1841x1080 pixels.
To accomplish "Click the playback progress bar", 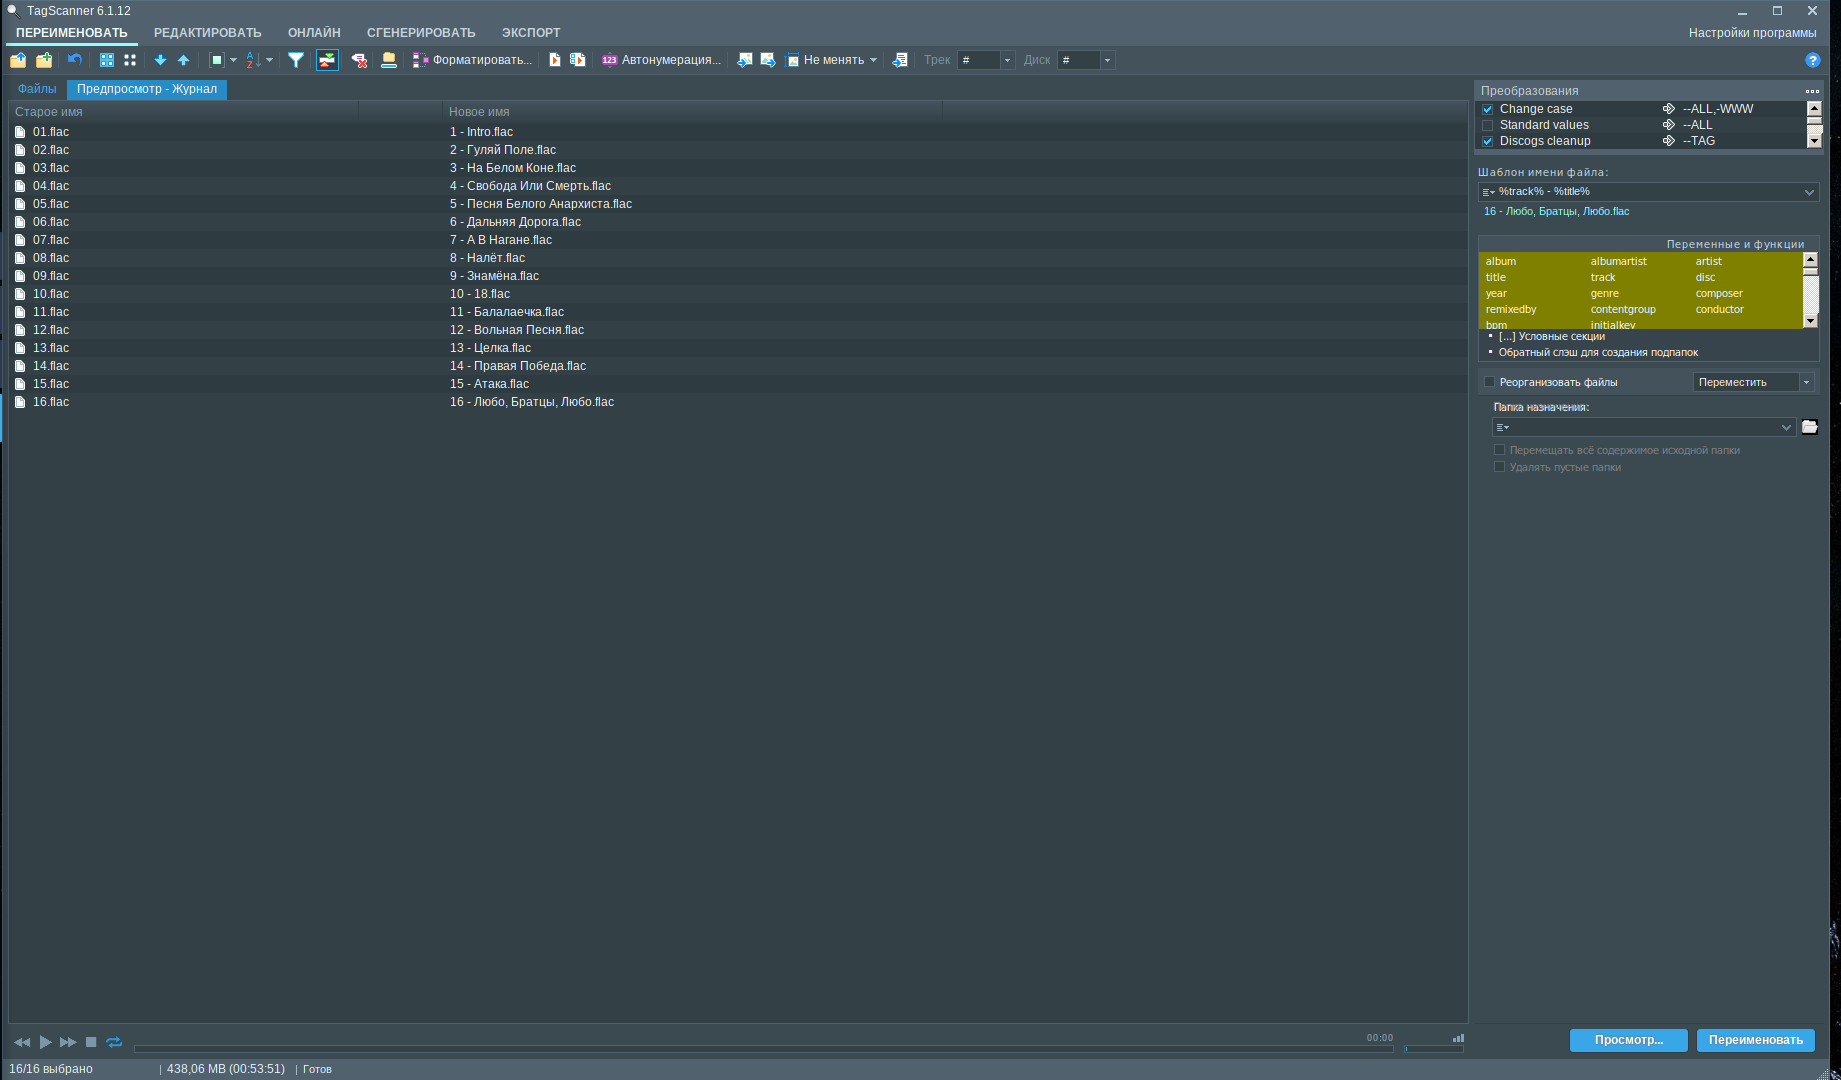I will click(x=764, y=1048).
